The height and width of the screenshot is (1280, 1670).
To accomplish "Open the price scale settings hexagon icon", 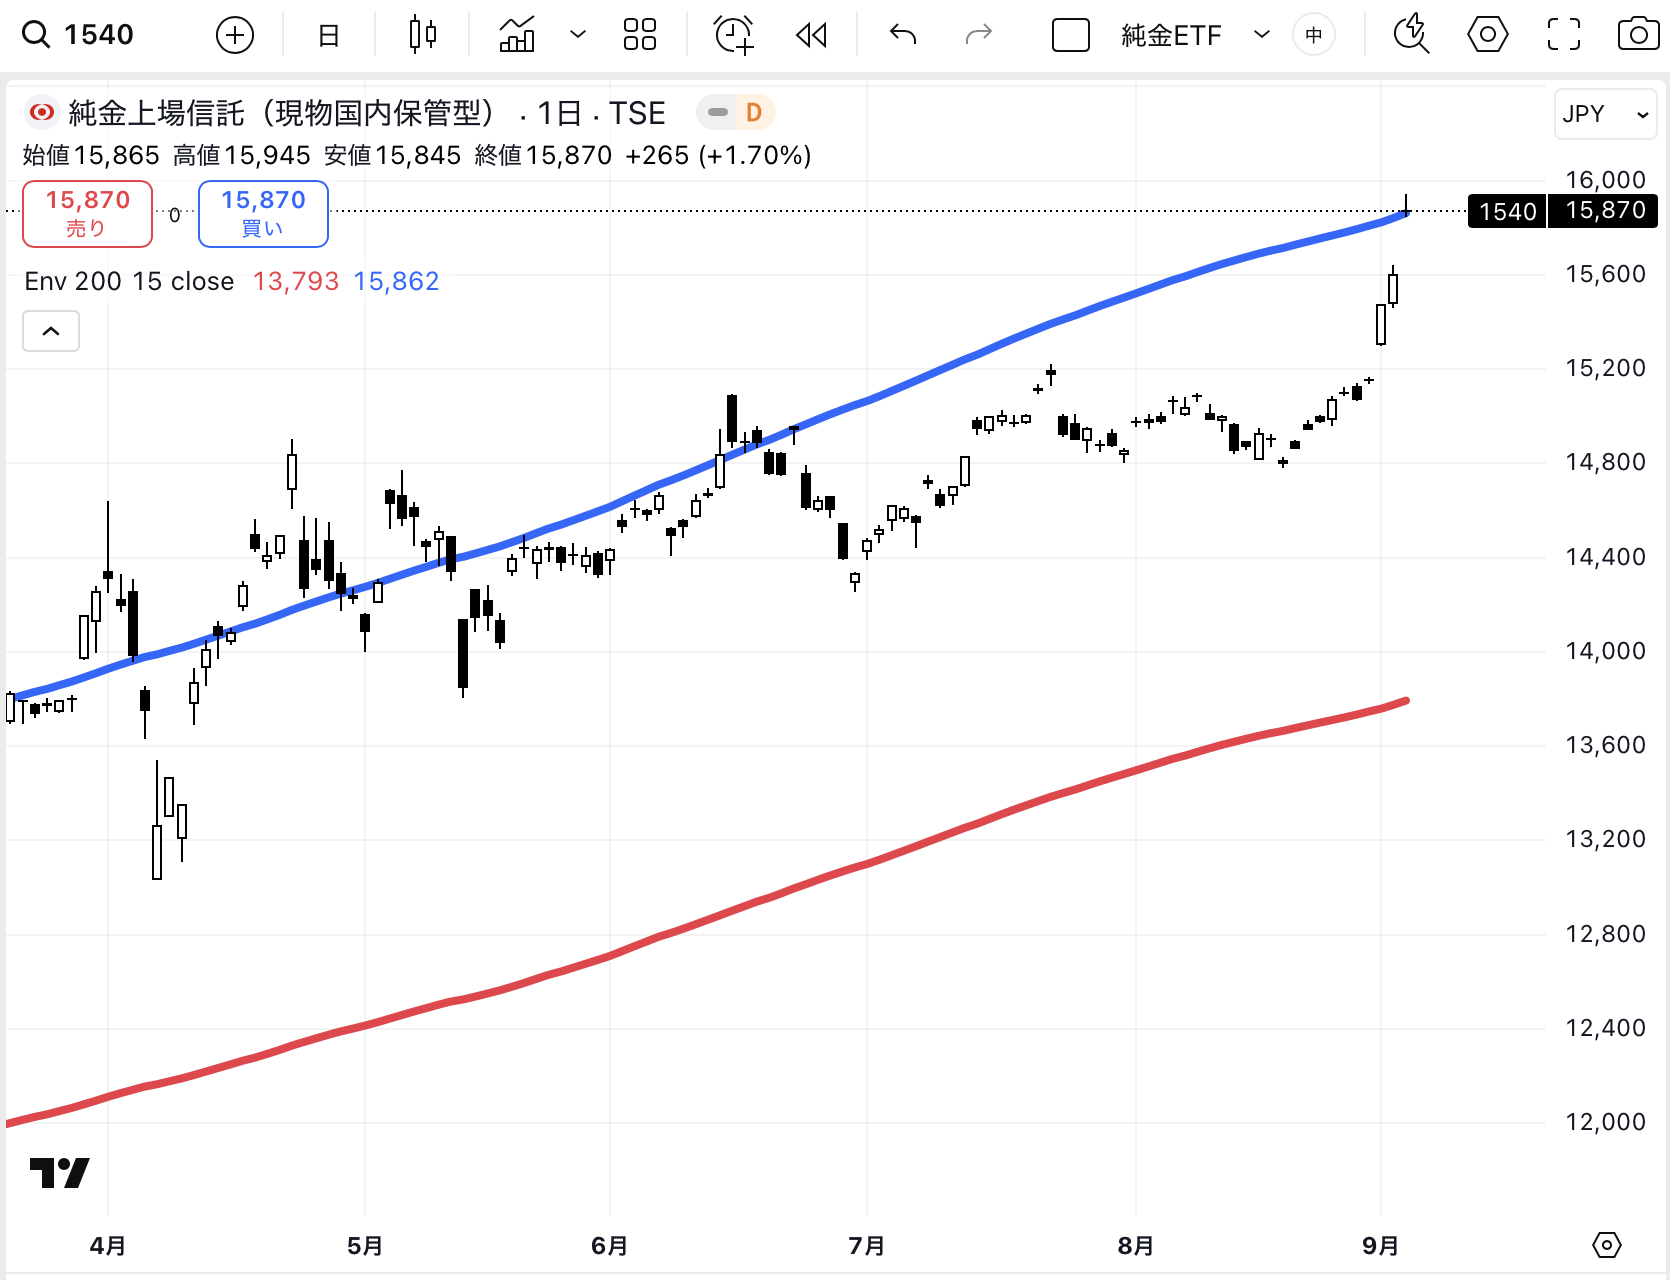I will (1607, 1245).
